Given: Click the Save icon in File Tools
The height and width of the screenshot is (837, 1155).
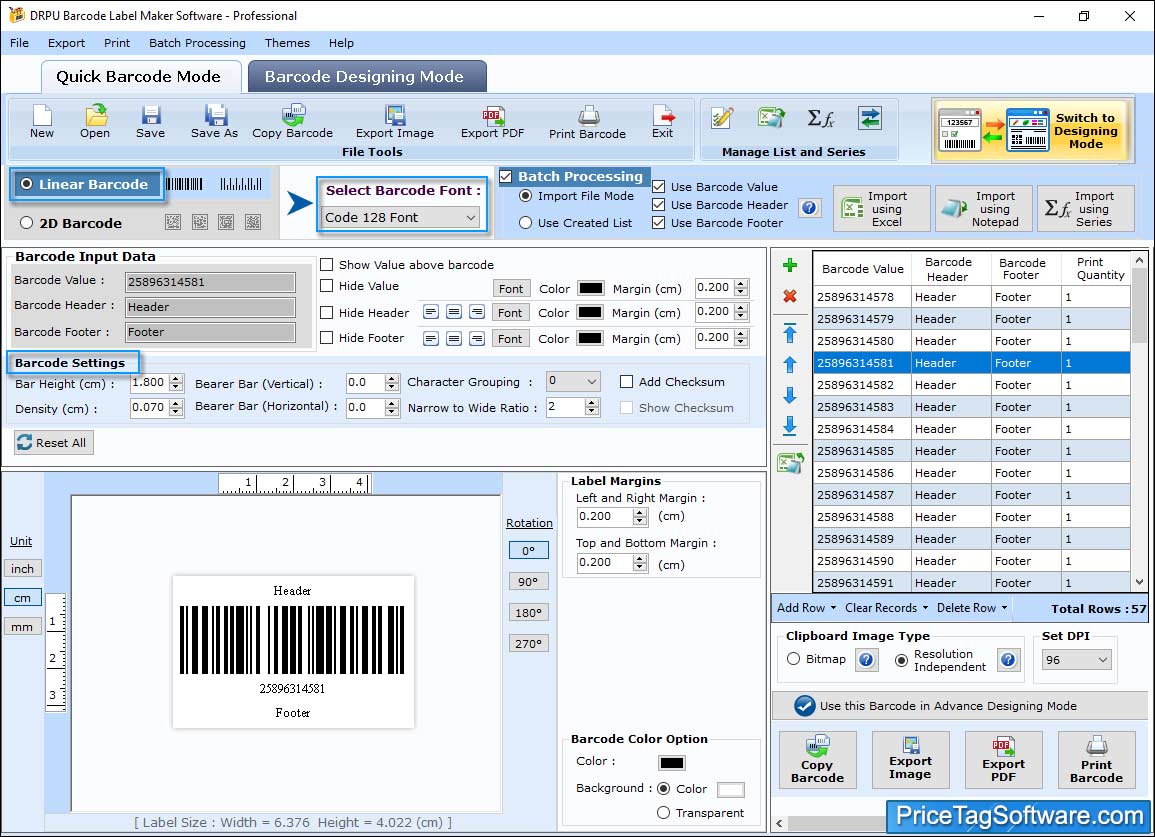Looking at the screenshot, I should click(150, 122).
